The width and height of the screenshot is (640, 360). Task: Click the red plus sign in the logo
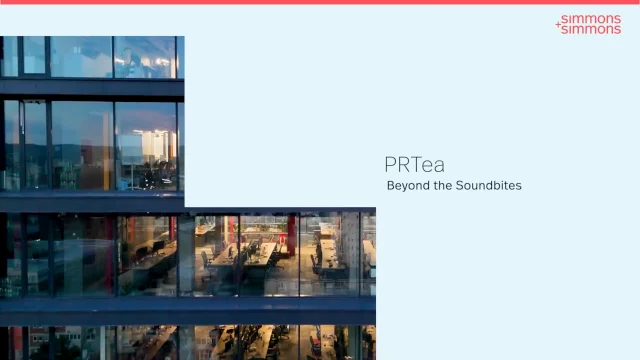pyautogui.click(x=558, y=24)
